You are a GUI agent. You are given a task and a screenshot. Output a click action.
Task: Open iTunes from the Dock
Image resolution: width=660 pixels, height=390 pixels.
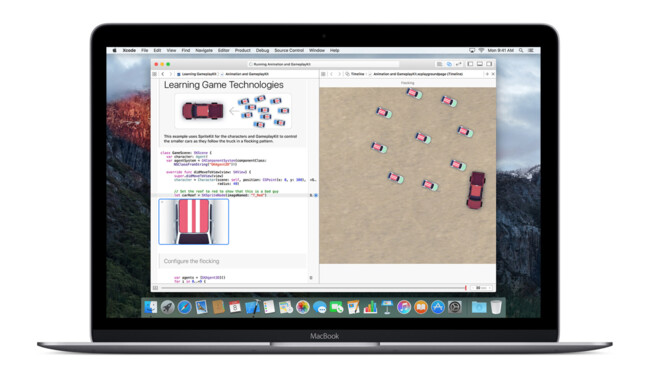[404, 308]
